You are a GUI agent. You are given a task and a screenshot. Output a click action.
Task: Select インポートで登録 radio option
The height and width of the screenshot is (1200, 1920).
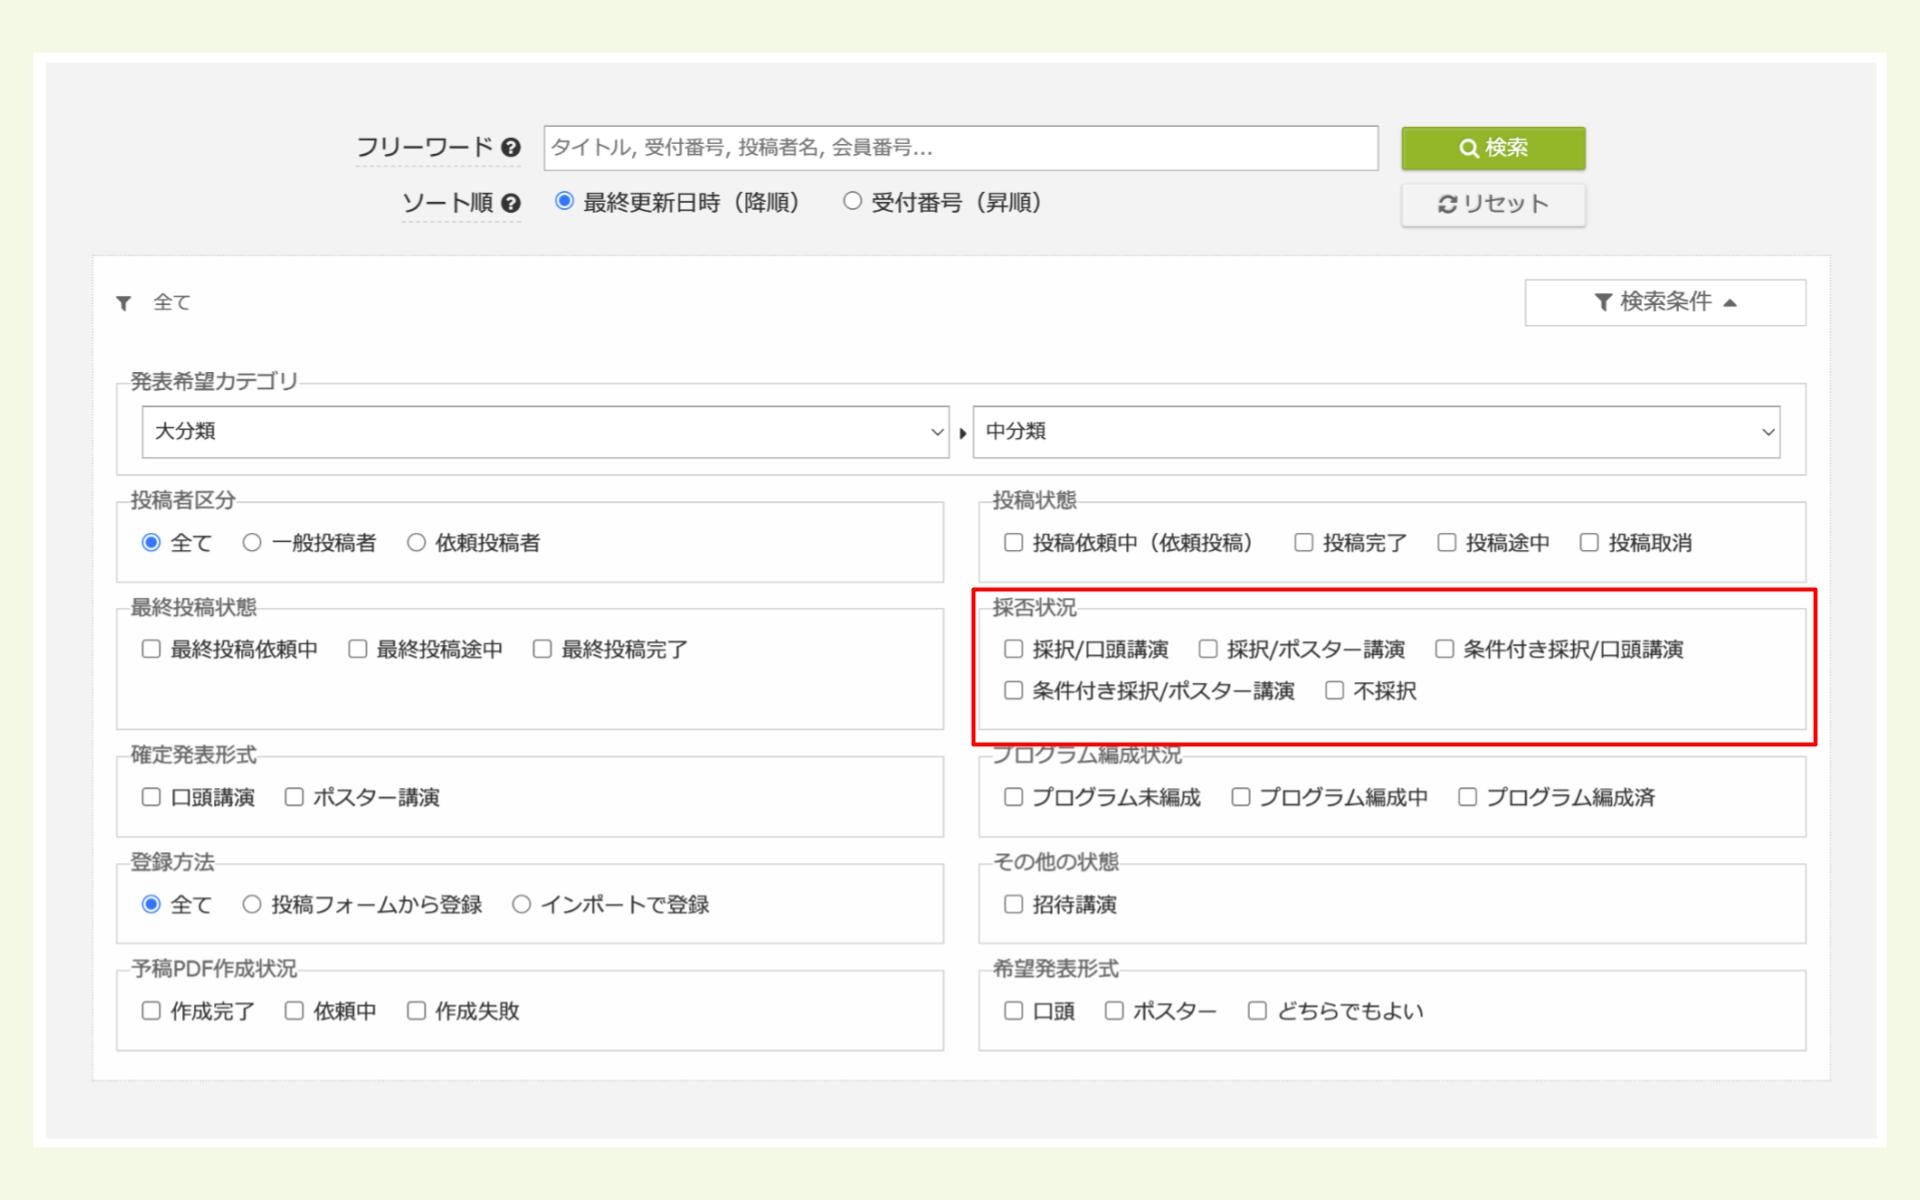coord(521,905)
